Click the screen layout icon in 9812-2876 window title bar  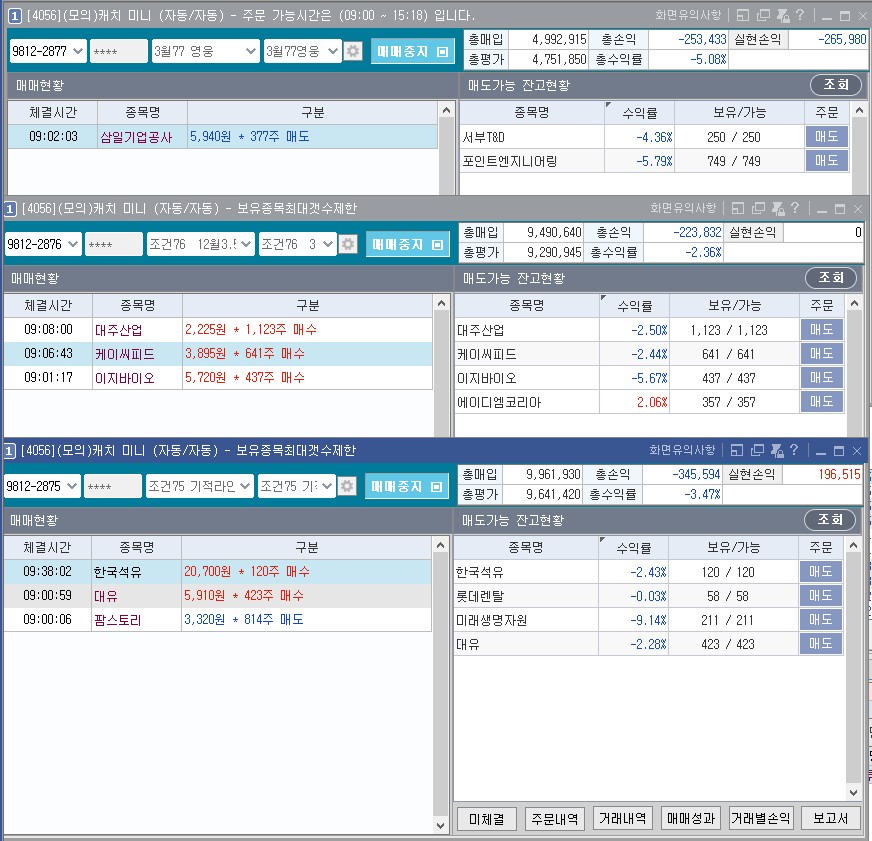click(738, 209)
